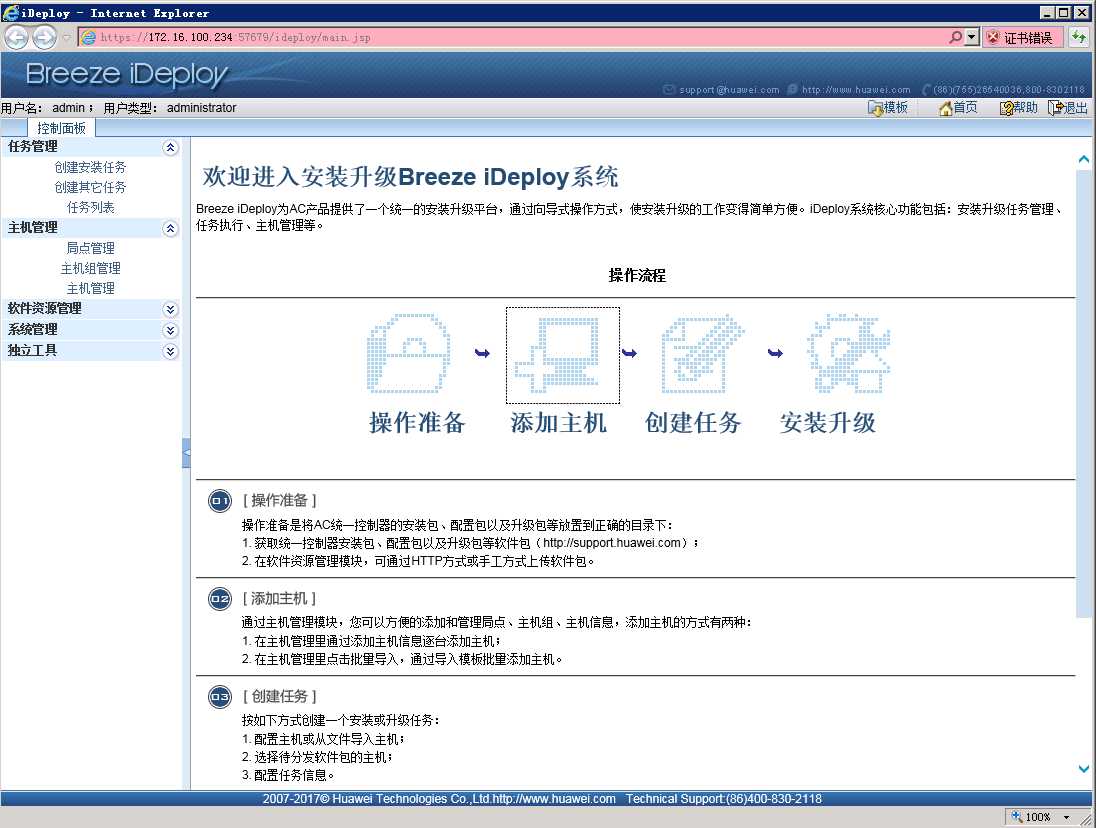Click the 任务管理 section header text
Viewport: 1096px width, 828px height.
pos(33,147)
